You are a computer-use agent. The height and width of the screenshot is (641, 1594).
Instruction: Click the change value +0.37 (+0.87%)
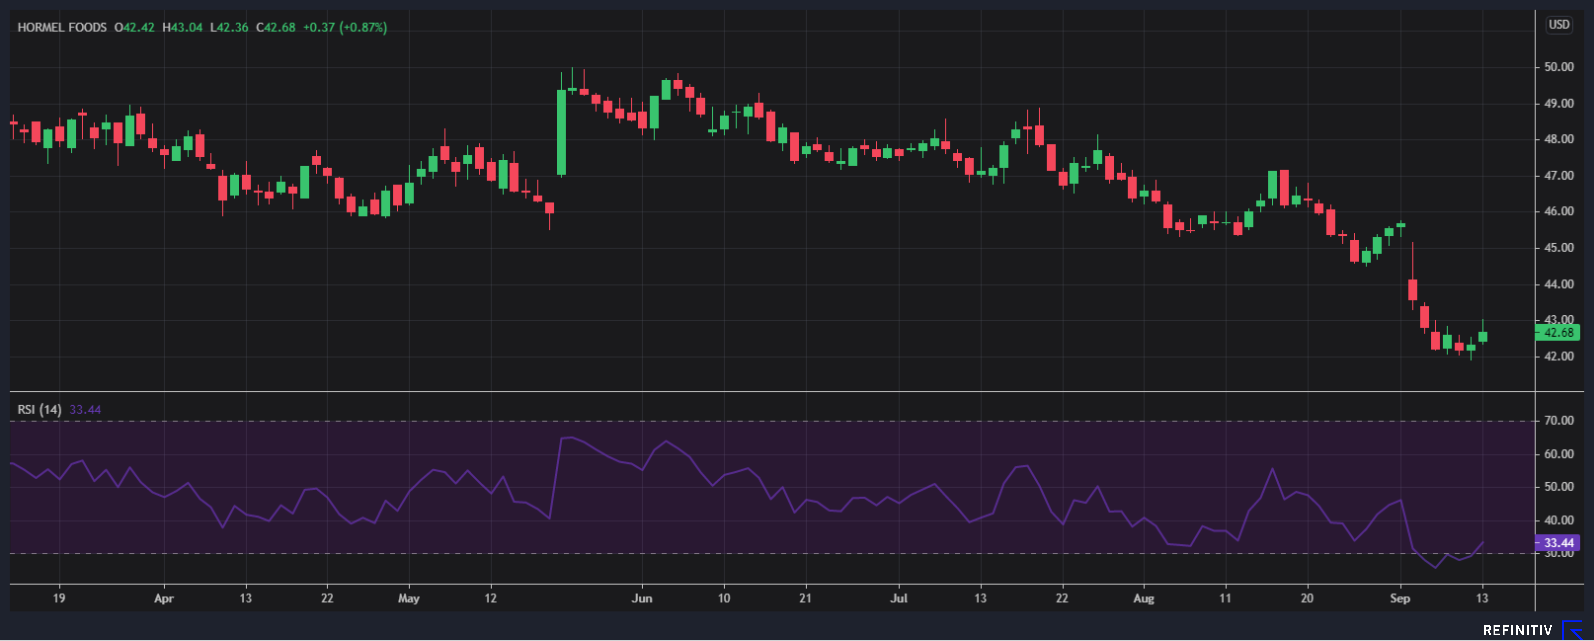(x=345, y=27)
